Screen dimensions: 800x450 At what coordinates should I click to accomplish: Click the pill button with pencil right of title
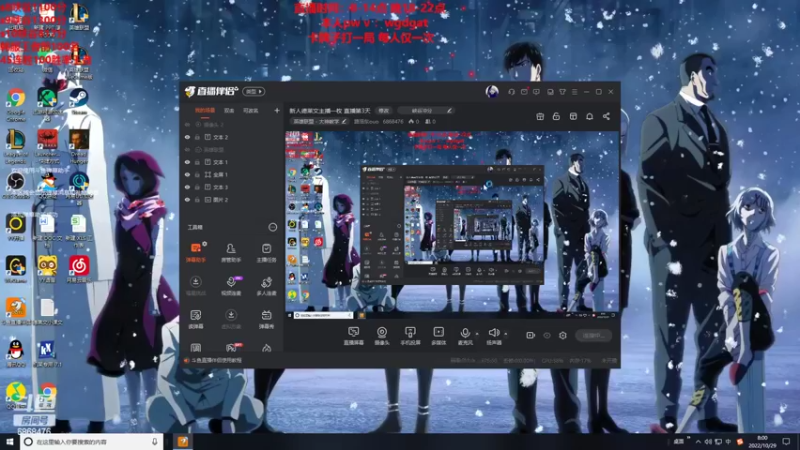point(426,111)
